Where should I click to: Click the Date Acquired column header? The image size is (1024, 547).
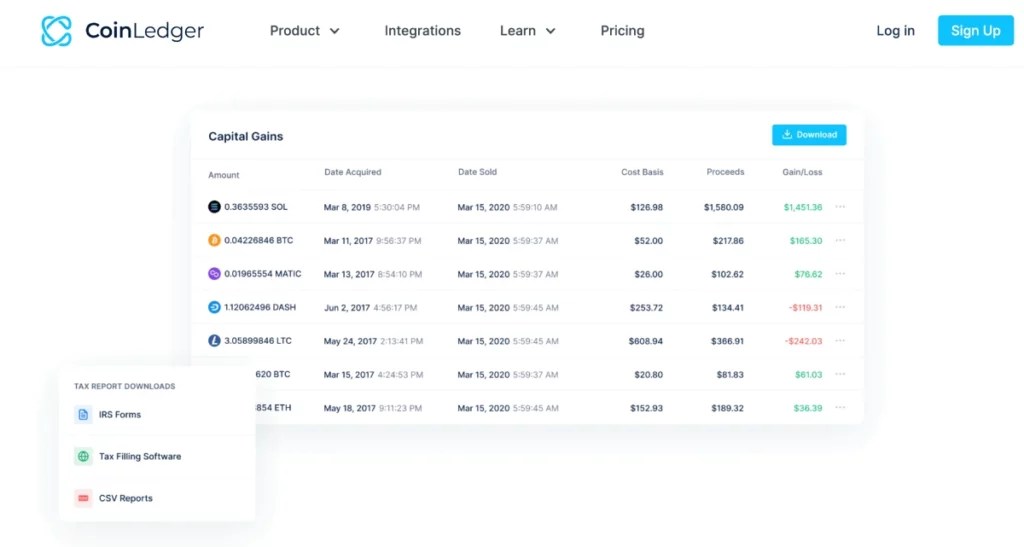click(353, 172)
